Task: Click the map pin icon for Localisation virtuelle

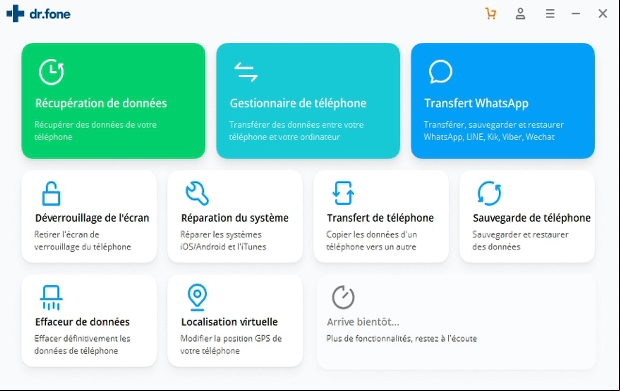Action: tap(197, 297)
